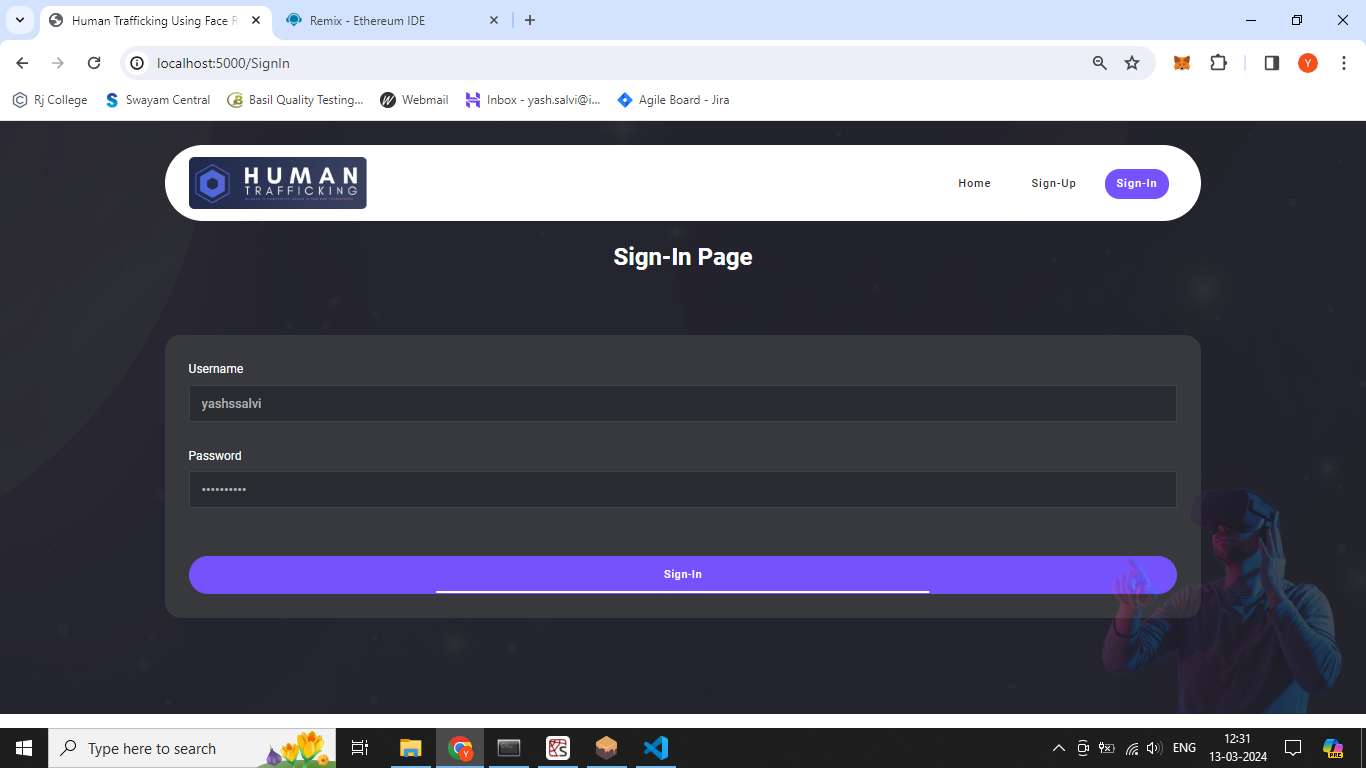Viewport: 1366px width, 768px height.
Task: Open the Chrome Extensions puzzle icon
Action: pos(1218,63)
